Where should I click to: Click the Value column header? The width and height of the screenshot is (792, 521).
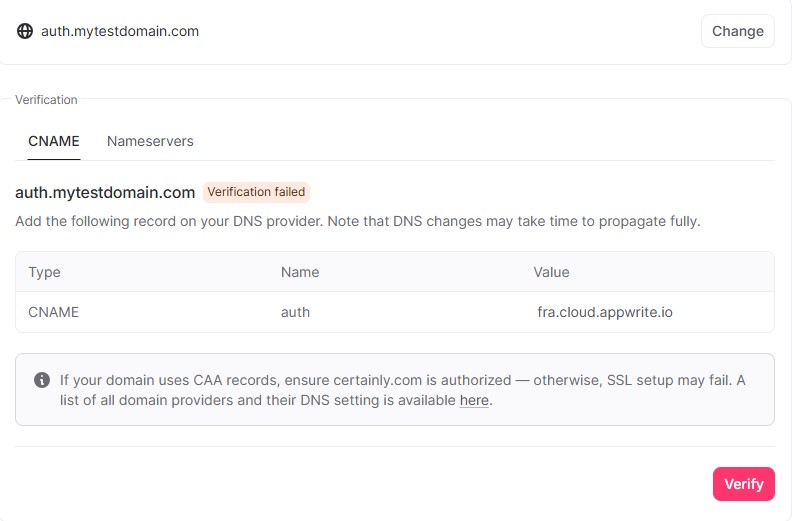point(552,272)
